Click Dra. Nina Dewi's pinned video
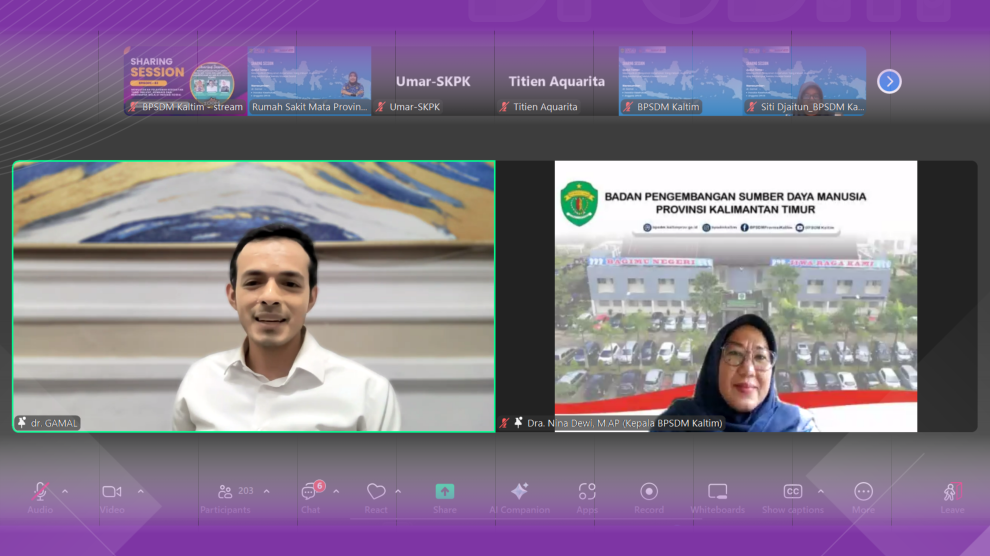The width and height of the screenshot is (990, 556). pyautogui.click(x=736, y=297)
